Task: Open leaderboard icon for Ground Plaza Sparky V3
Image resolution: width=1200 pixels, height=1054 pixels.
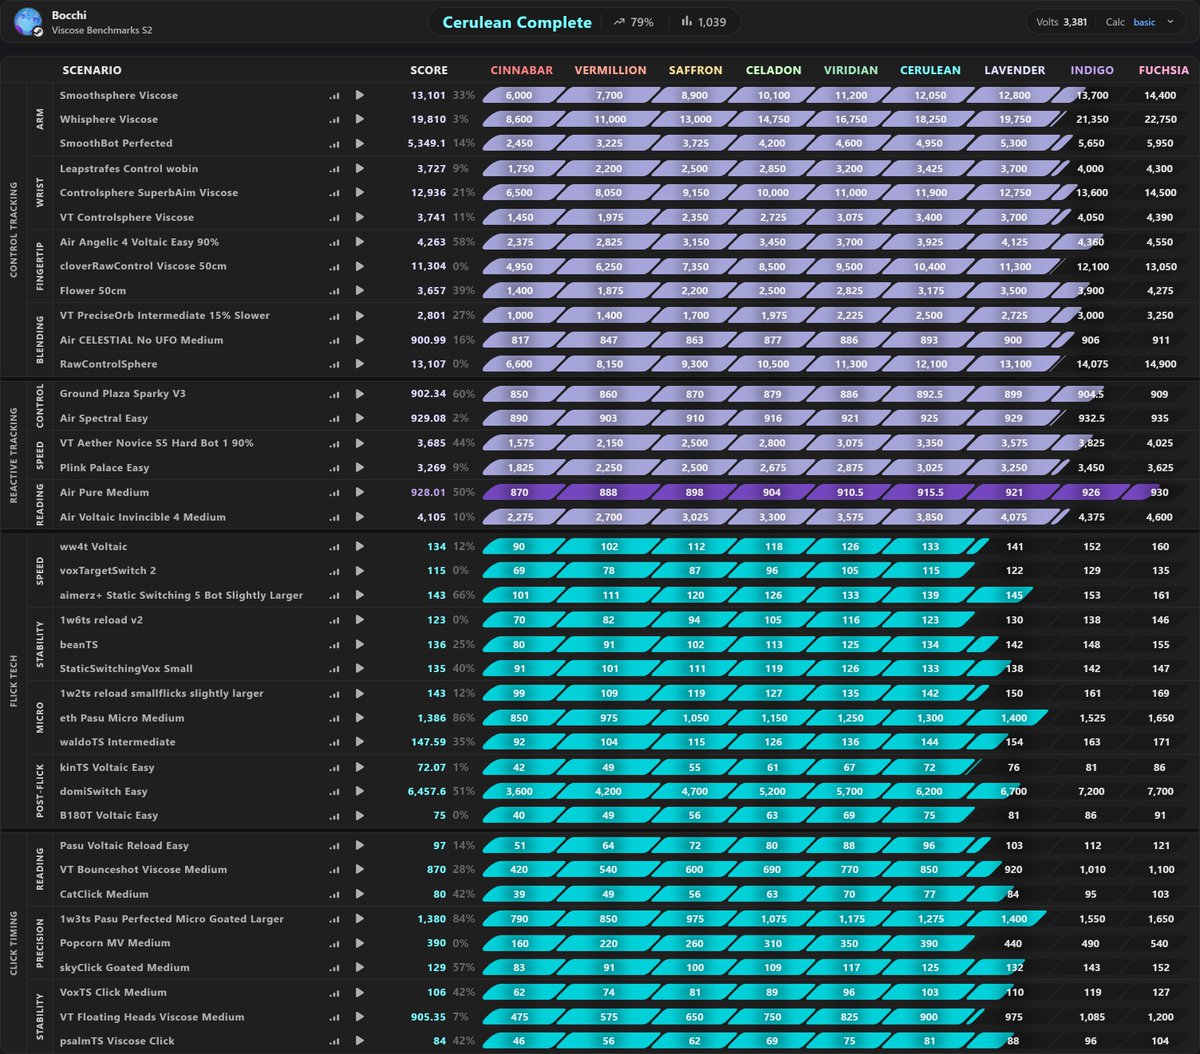Action: 334,394
